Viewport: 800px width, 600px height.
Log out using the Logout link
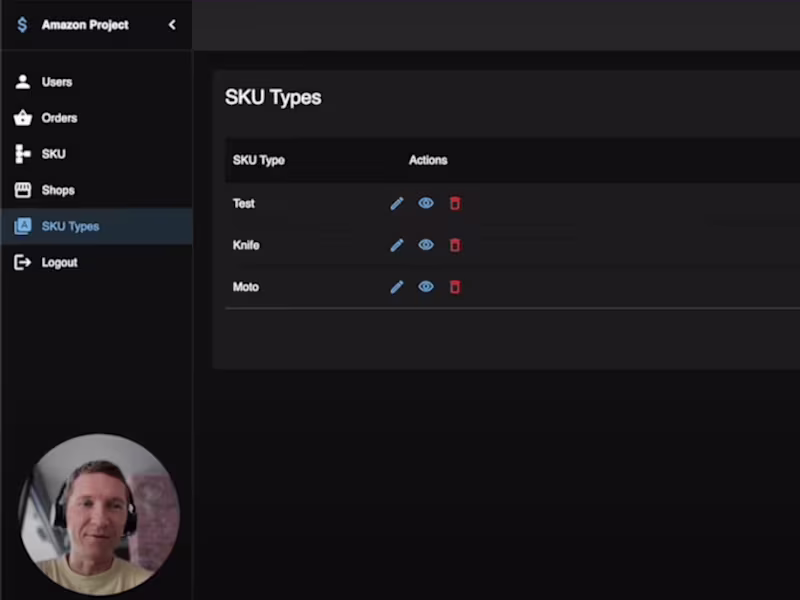pyautogui.click(x=96, y=262)
